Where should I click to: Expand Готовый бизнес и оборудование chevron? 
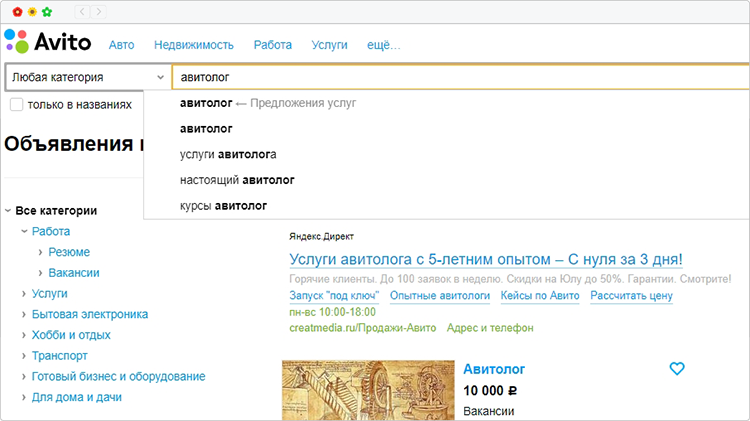pos(24,377)
